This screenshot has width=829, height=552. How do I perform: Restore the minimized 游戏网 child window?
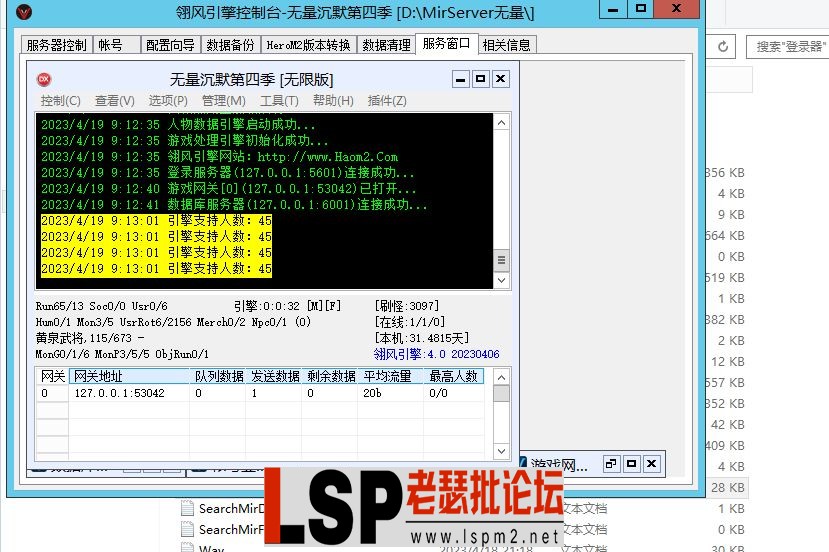611,464
